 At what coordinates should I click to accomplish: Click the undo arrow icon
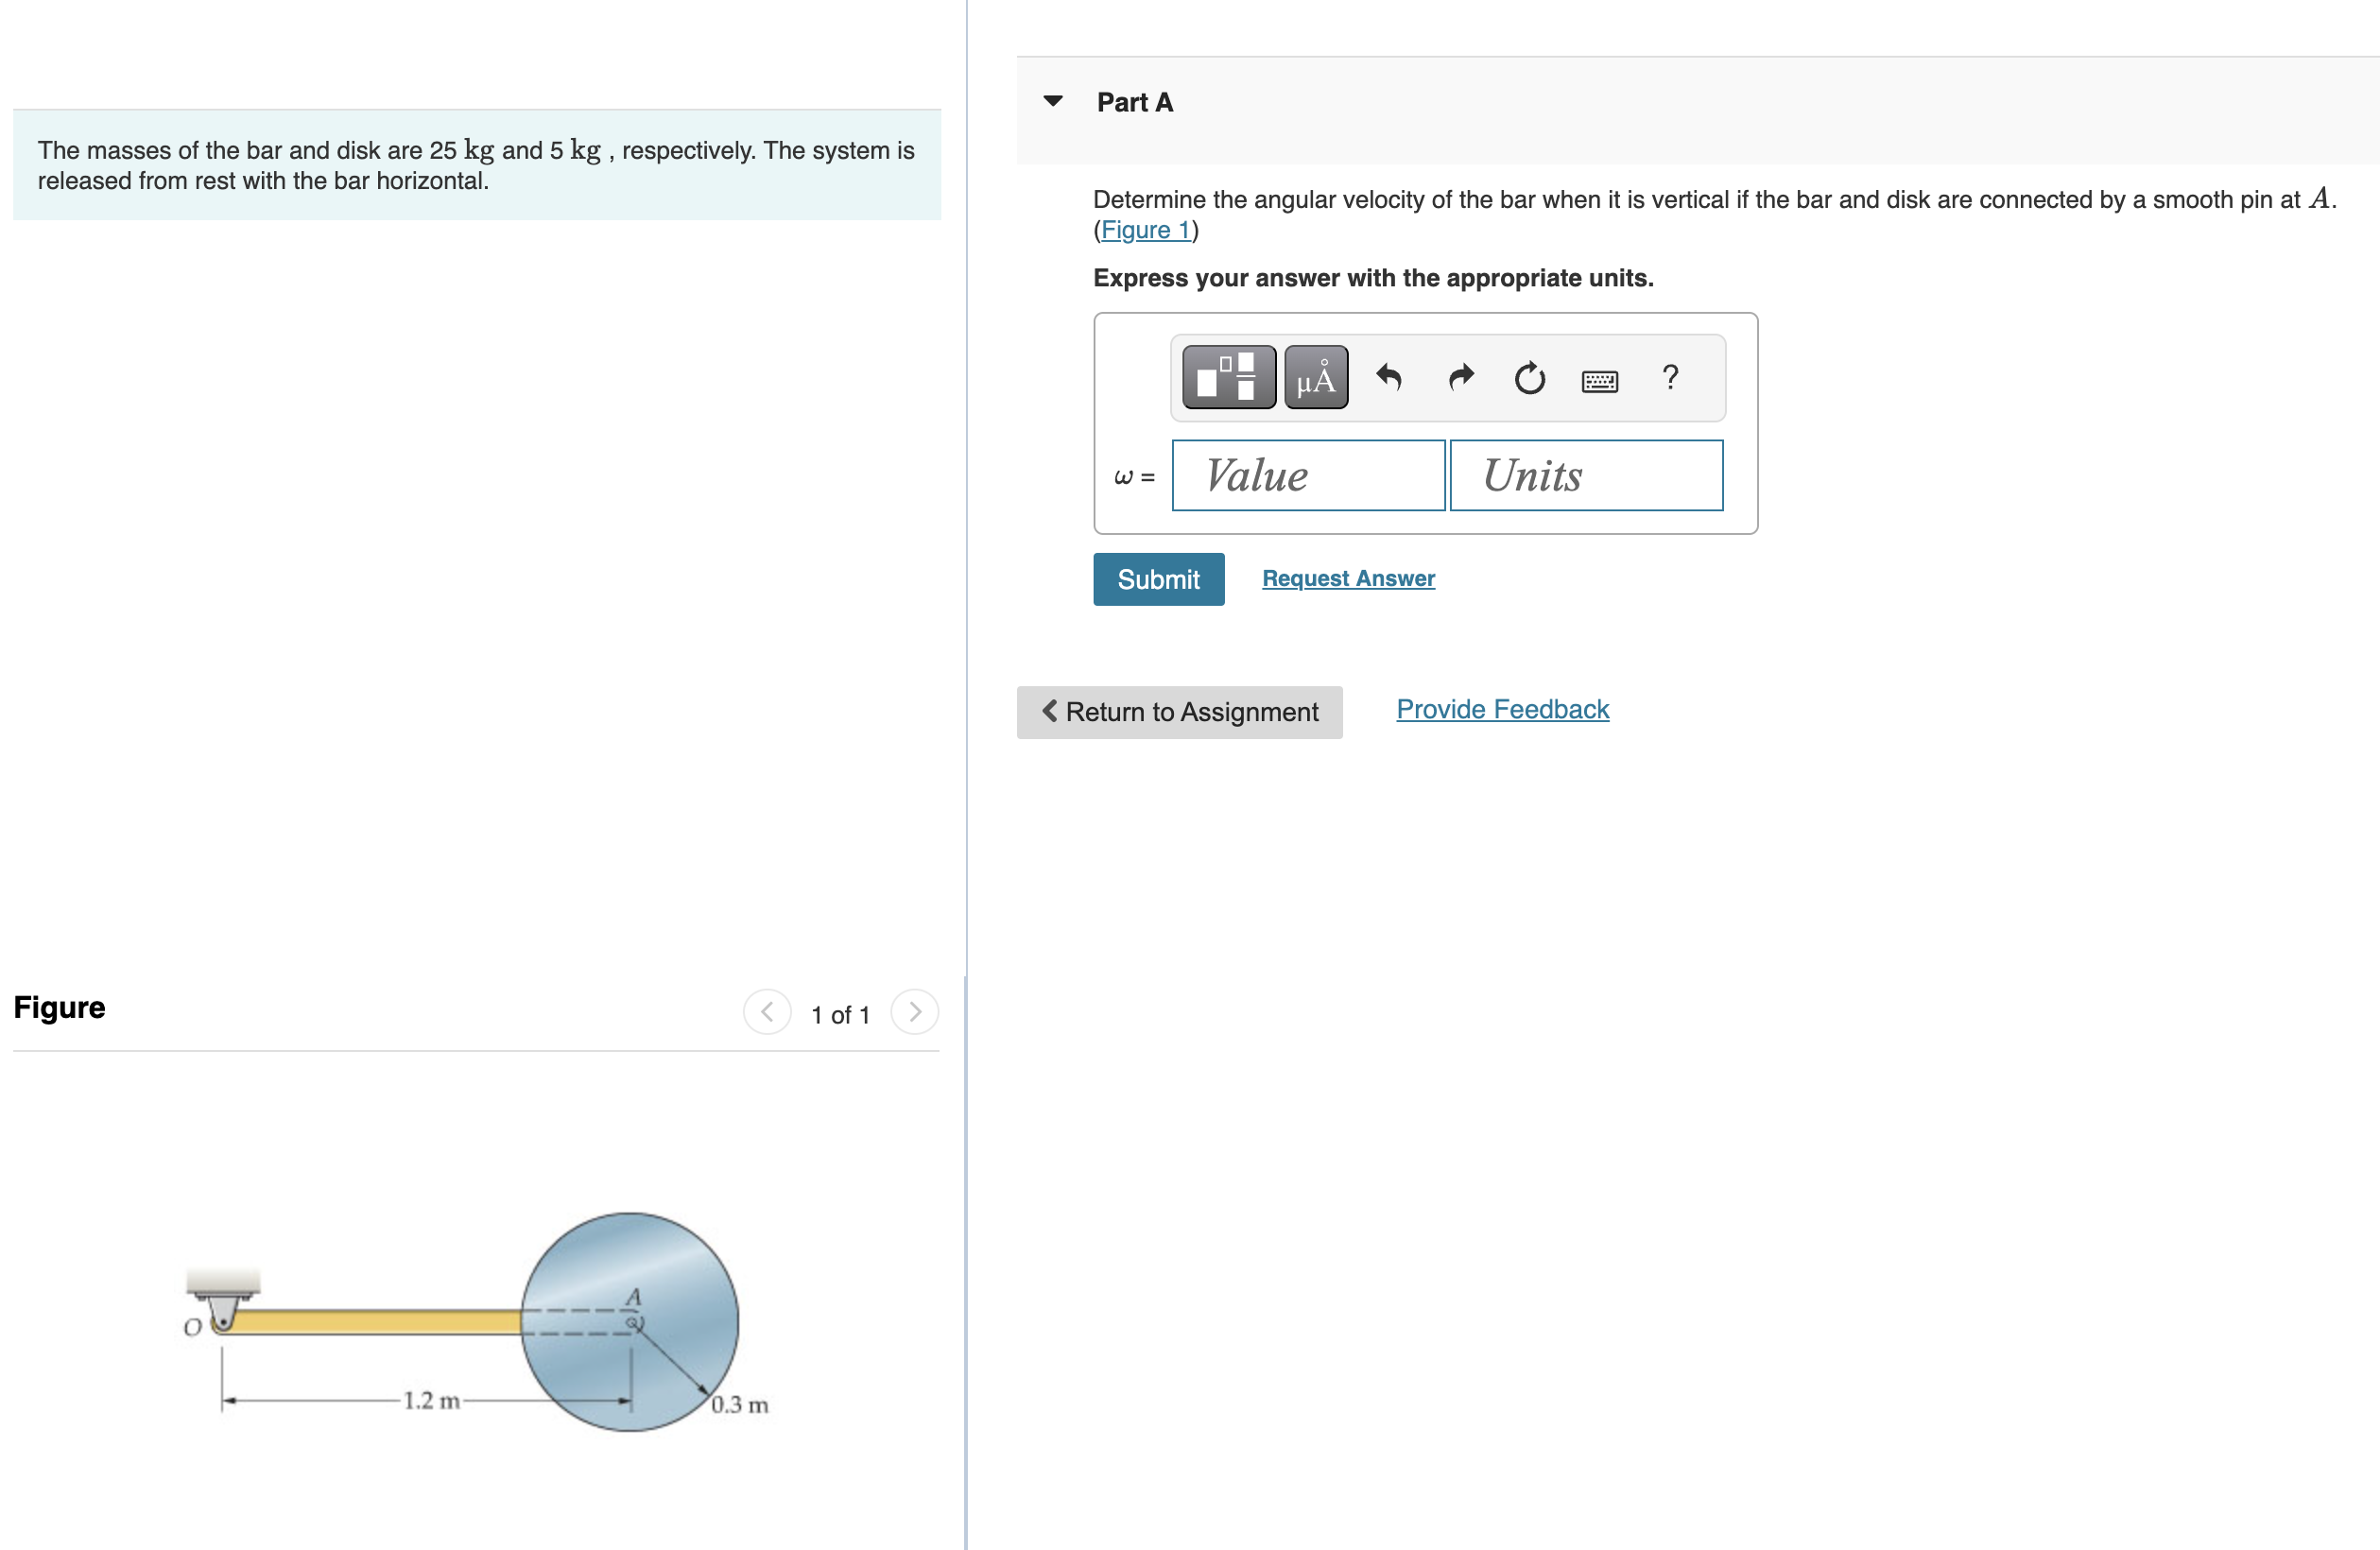point(1388,377)
